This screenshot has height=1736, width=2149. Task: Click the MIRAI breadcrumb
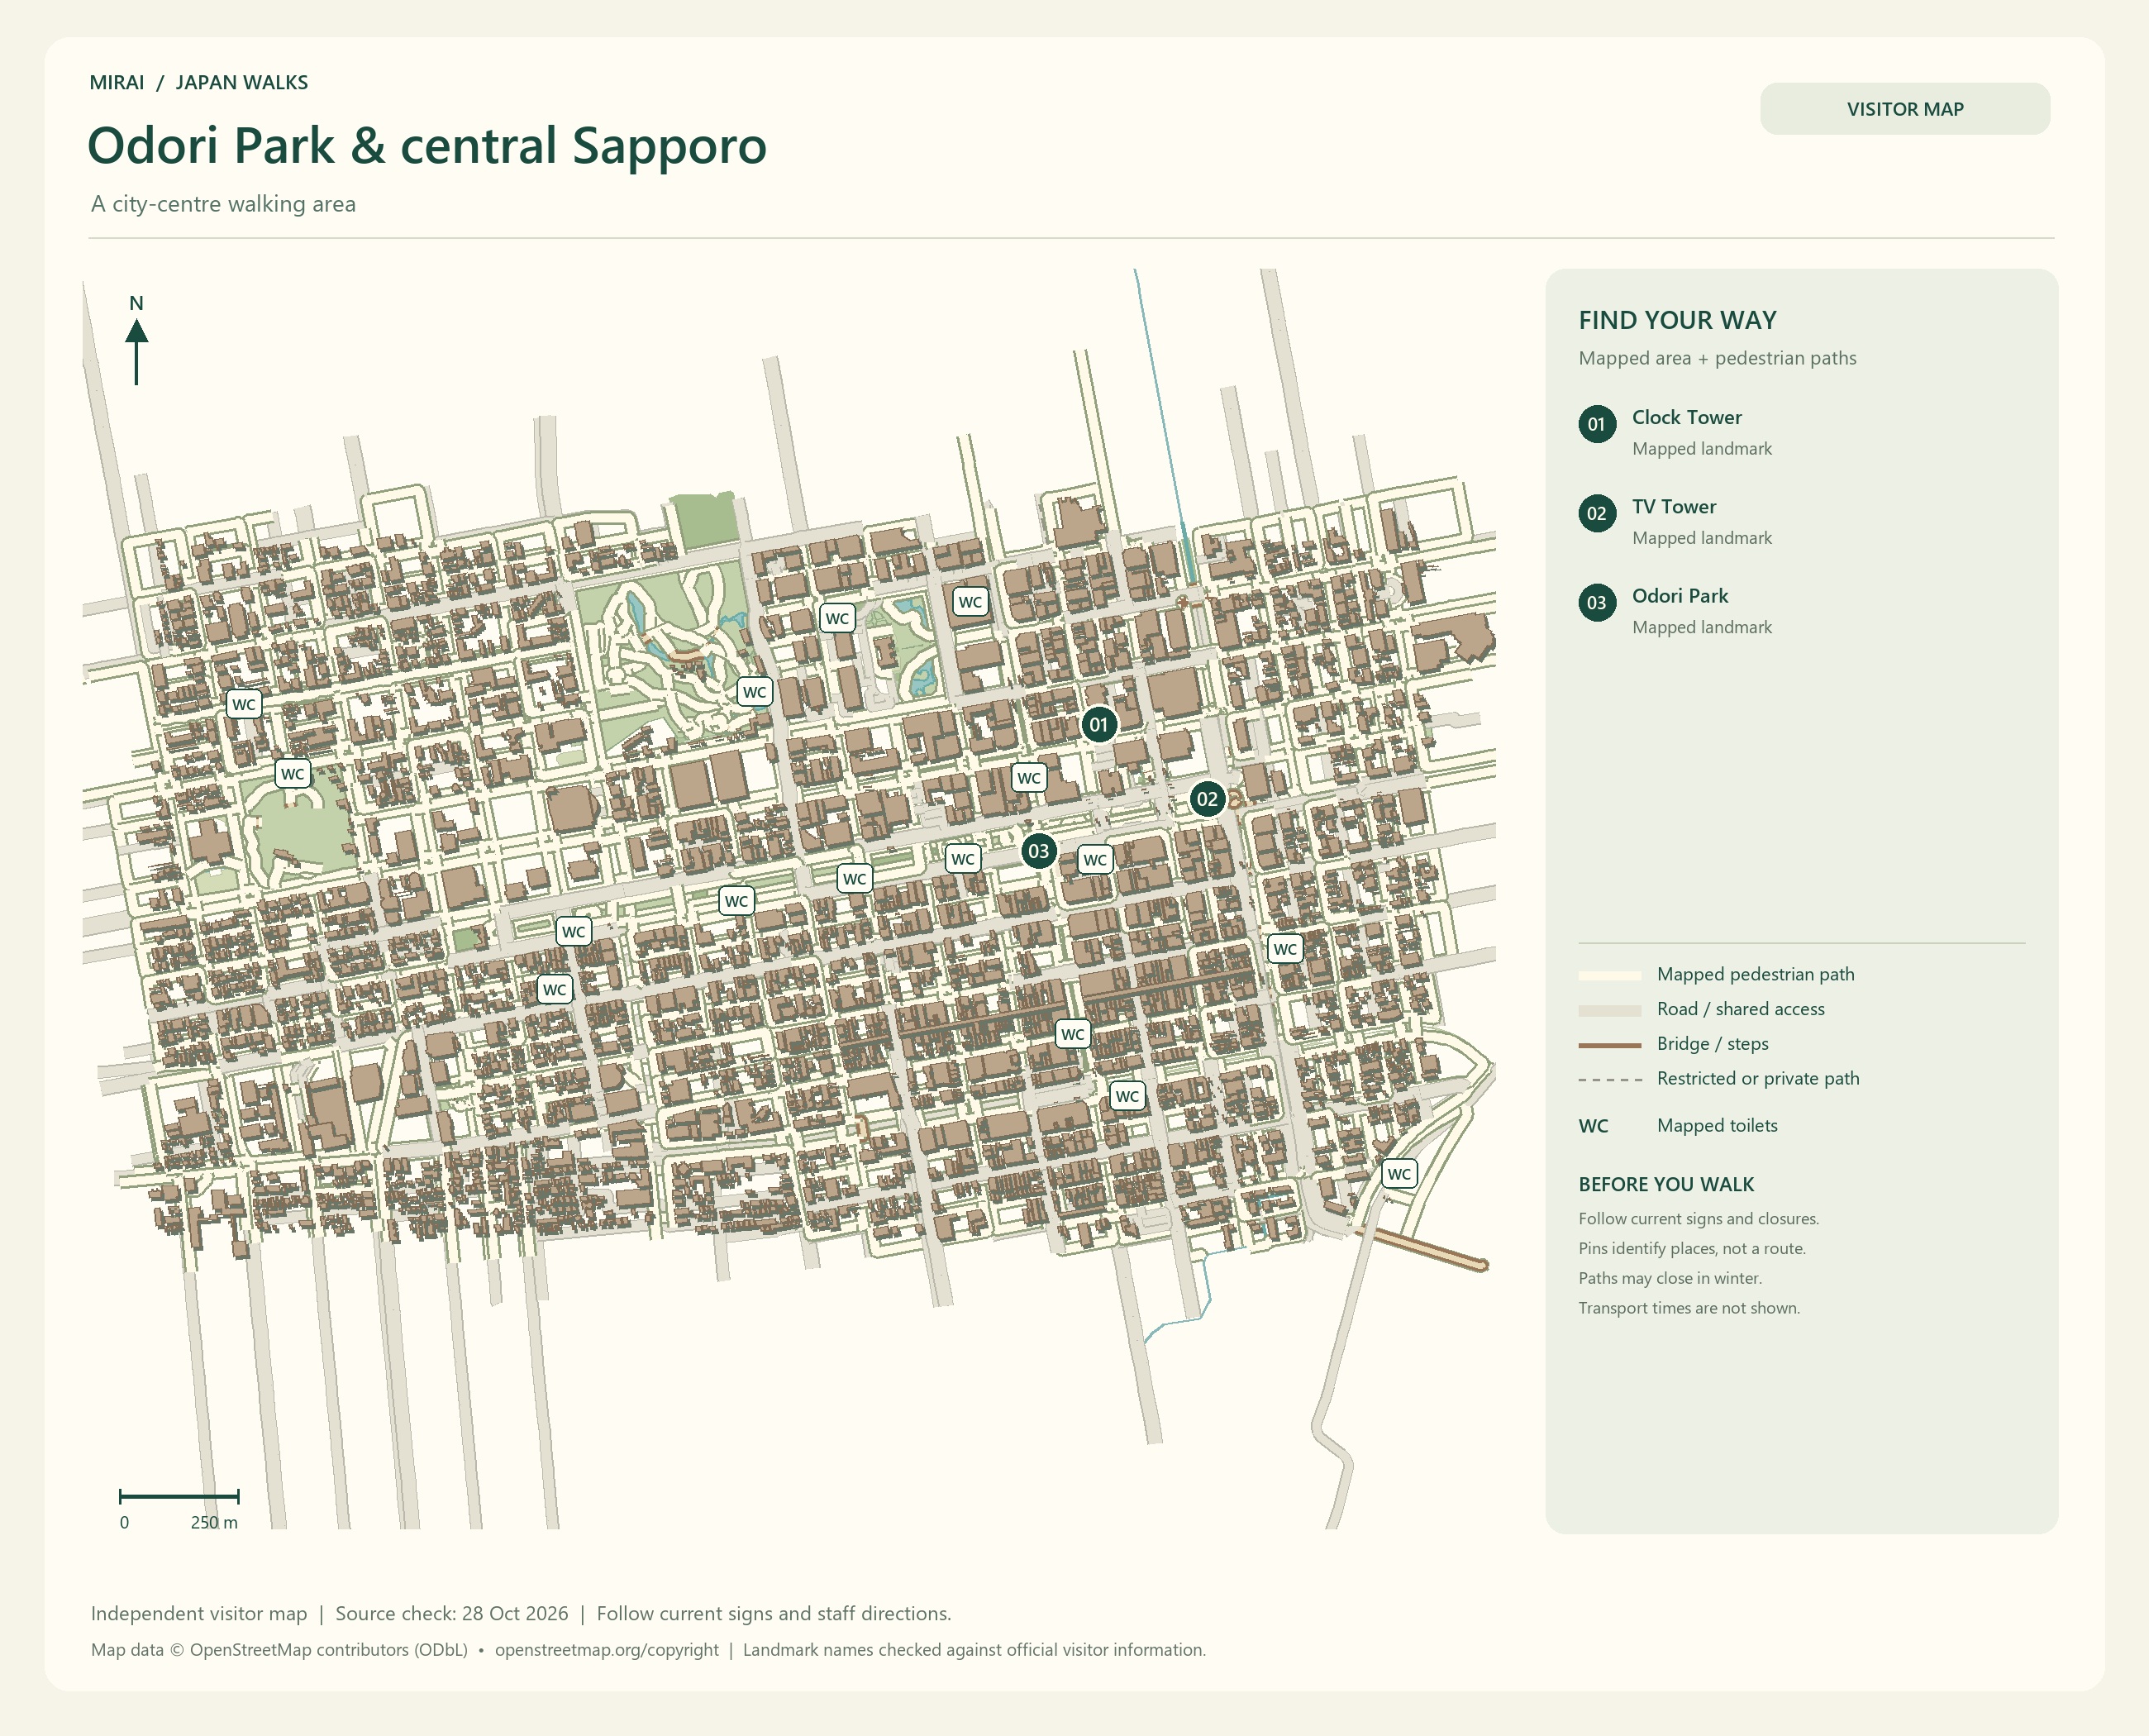[x=117, y=83]
